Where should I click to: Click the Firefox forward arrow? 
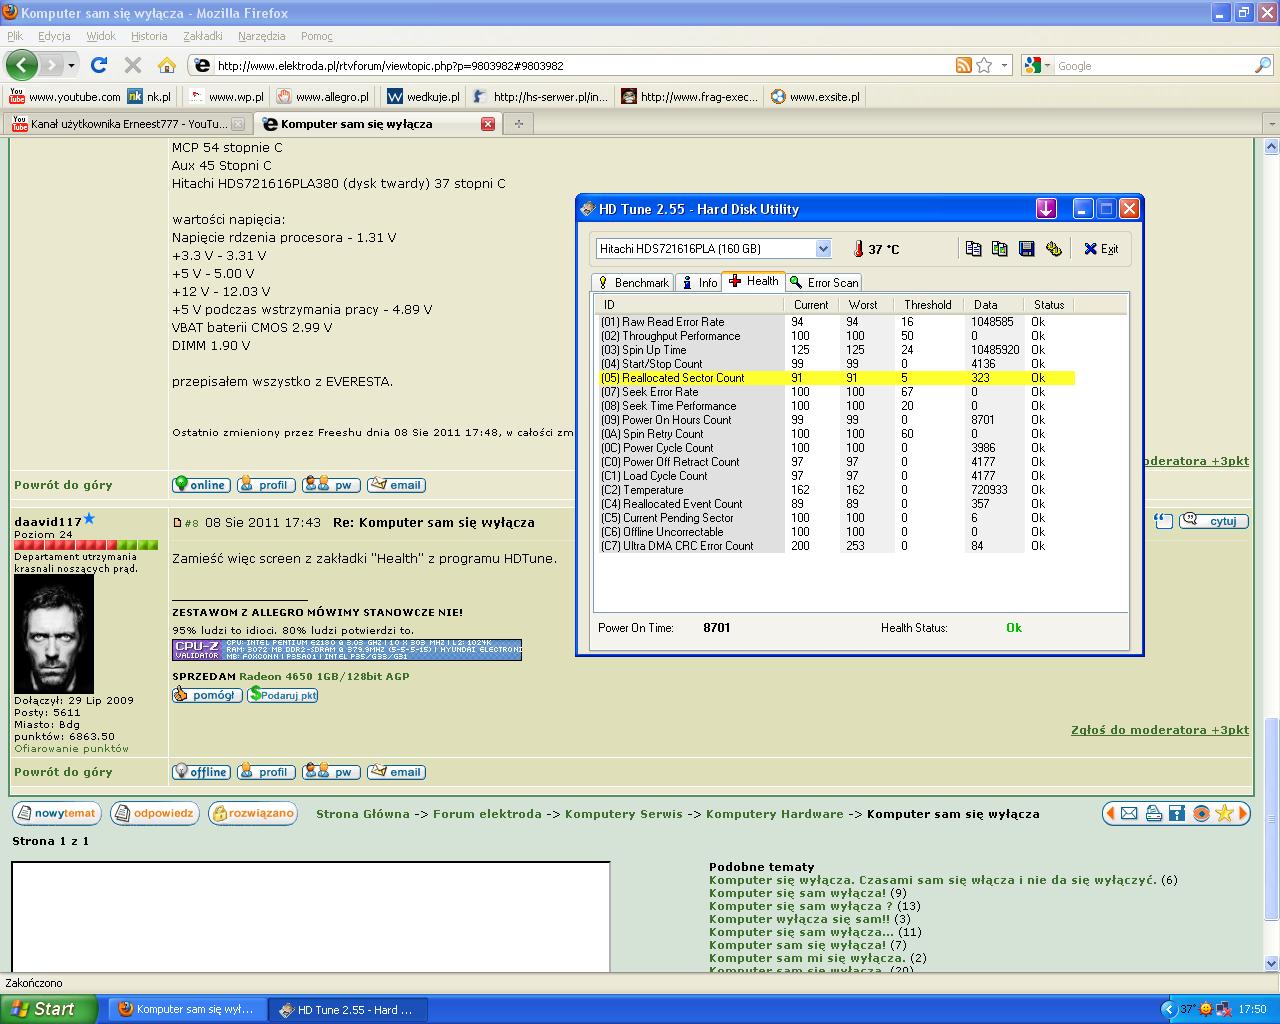click(51, 65)
